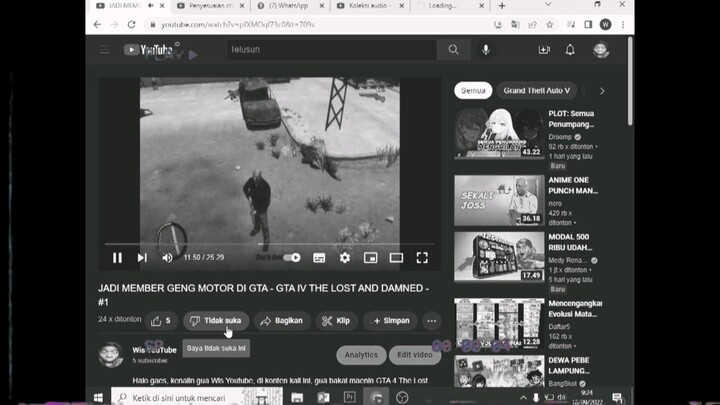Image resolution: width=720 pixels, height=405 pixels.
Task: Bookmark this page with star icon
Action: [550, 25]
